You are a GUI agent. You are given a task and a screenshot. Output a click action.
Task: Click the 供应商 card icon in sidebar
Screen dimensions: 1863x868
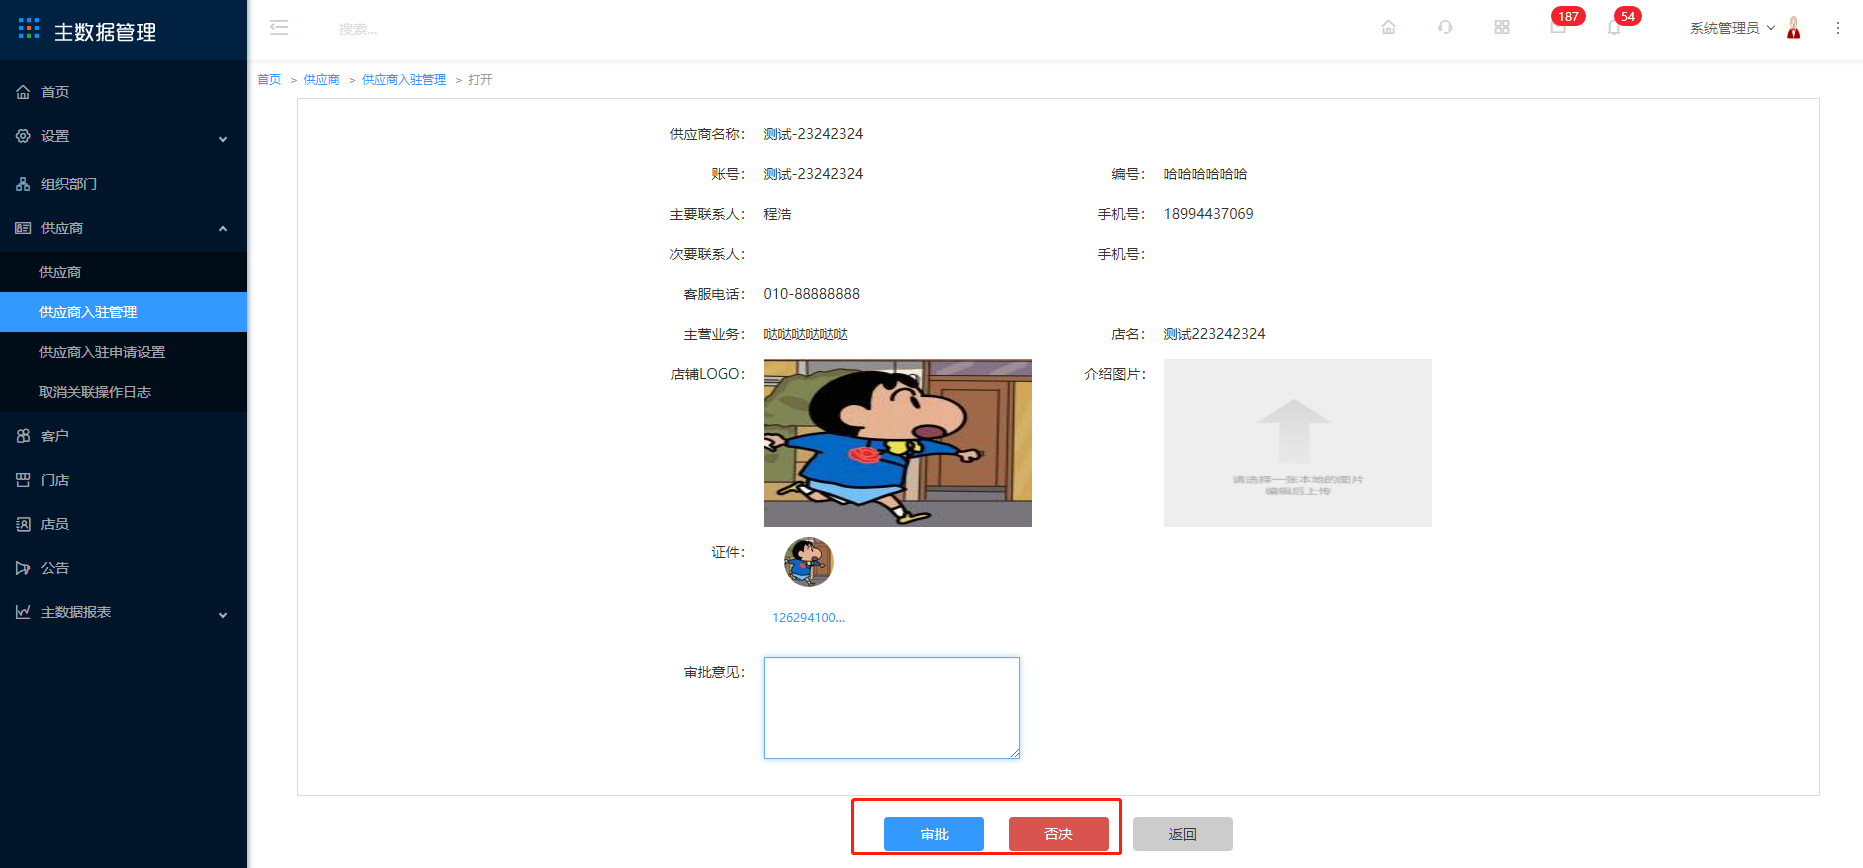click(x=23, y=228)
